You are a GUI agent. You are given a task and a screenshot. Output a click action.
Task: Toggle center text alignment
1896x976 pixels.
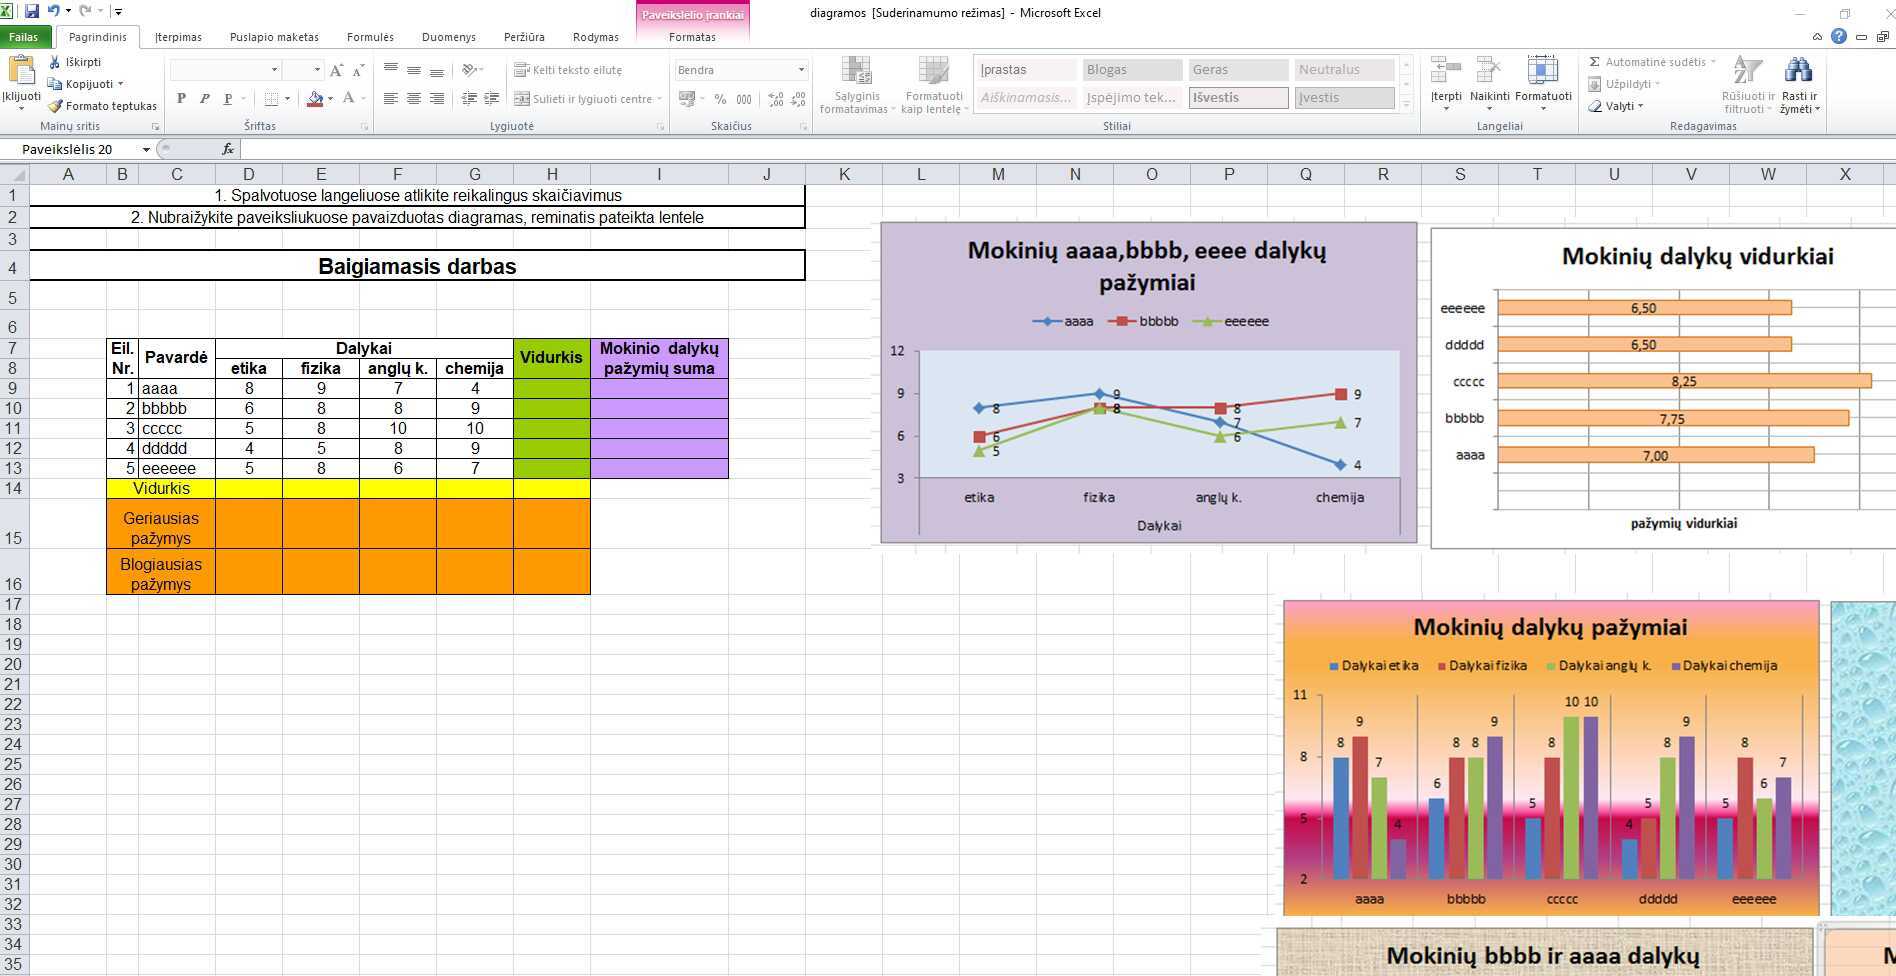click(413, 99)
